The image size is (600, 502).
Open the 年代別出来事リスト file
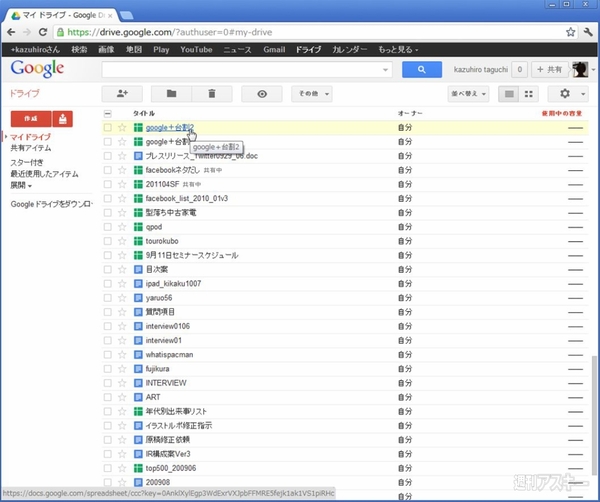pyautogui.click(x=176, y=411)
